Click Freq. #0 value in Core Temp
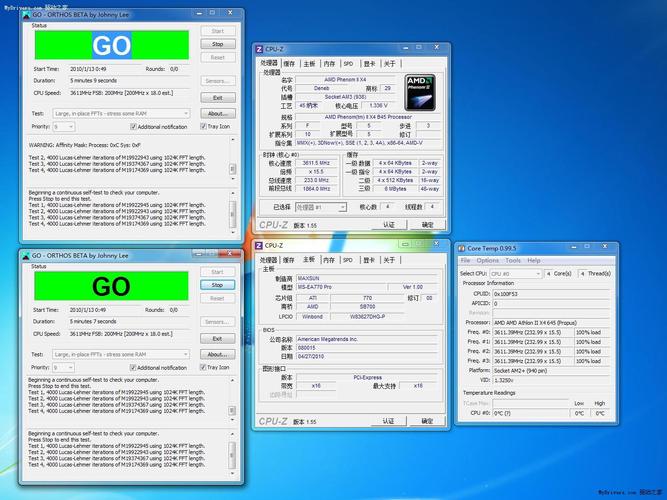Screen dimensions: 667x500 532,332
